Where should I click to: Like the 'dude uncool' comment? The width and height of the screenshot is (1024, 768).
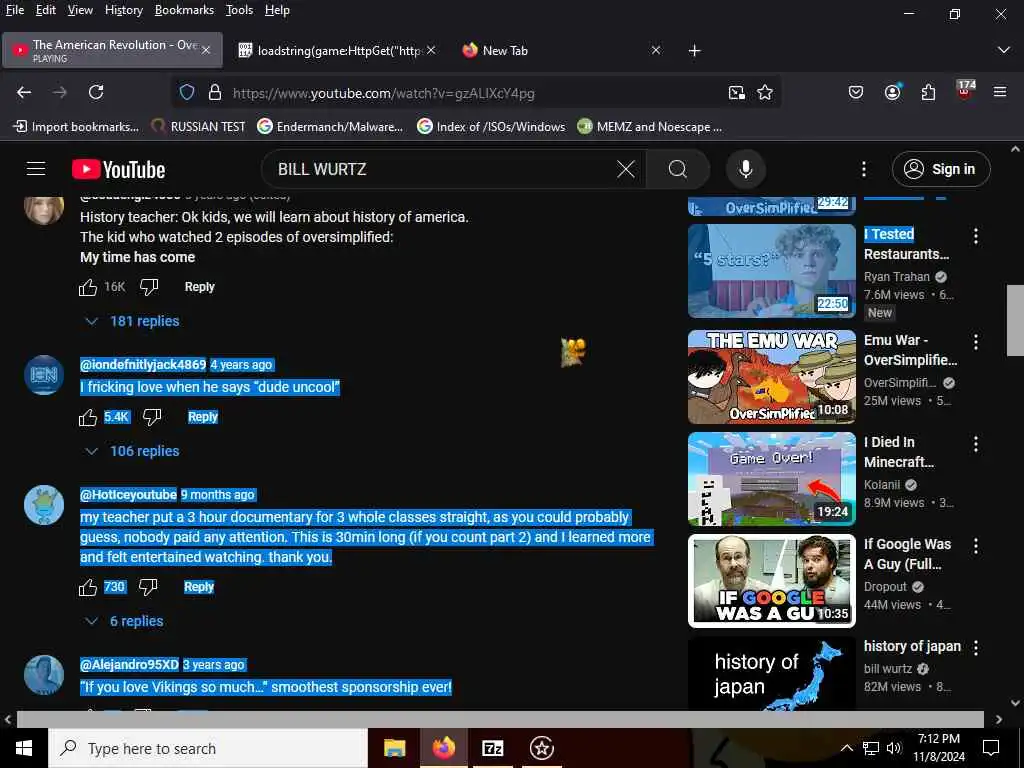pyautogui.click(x=88, y=417)
